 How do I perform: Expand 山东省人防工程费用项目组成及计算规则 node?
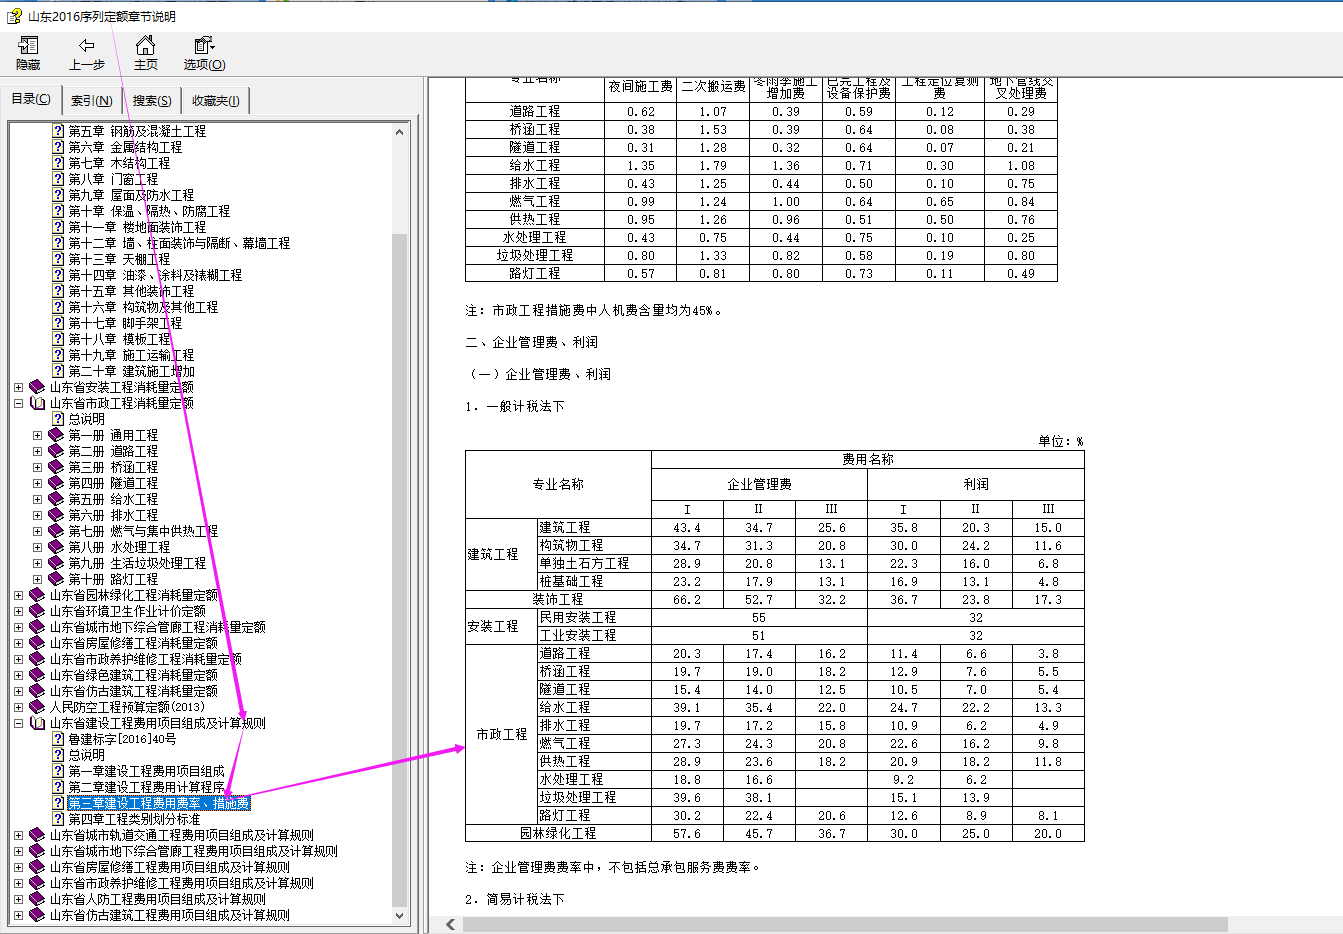(x=18, y=899)
